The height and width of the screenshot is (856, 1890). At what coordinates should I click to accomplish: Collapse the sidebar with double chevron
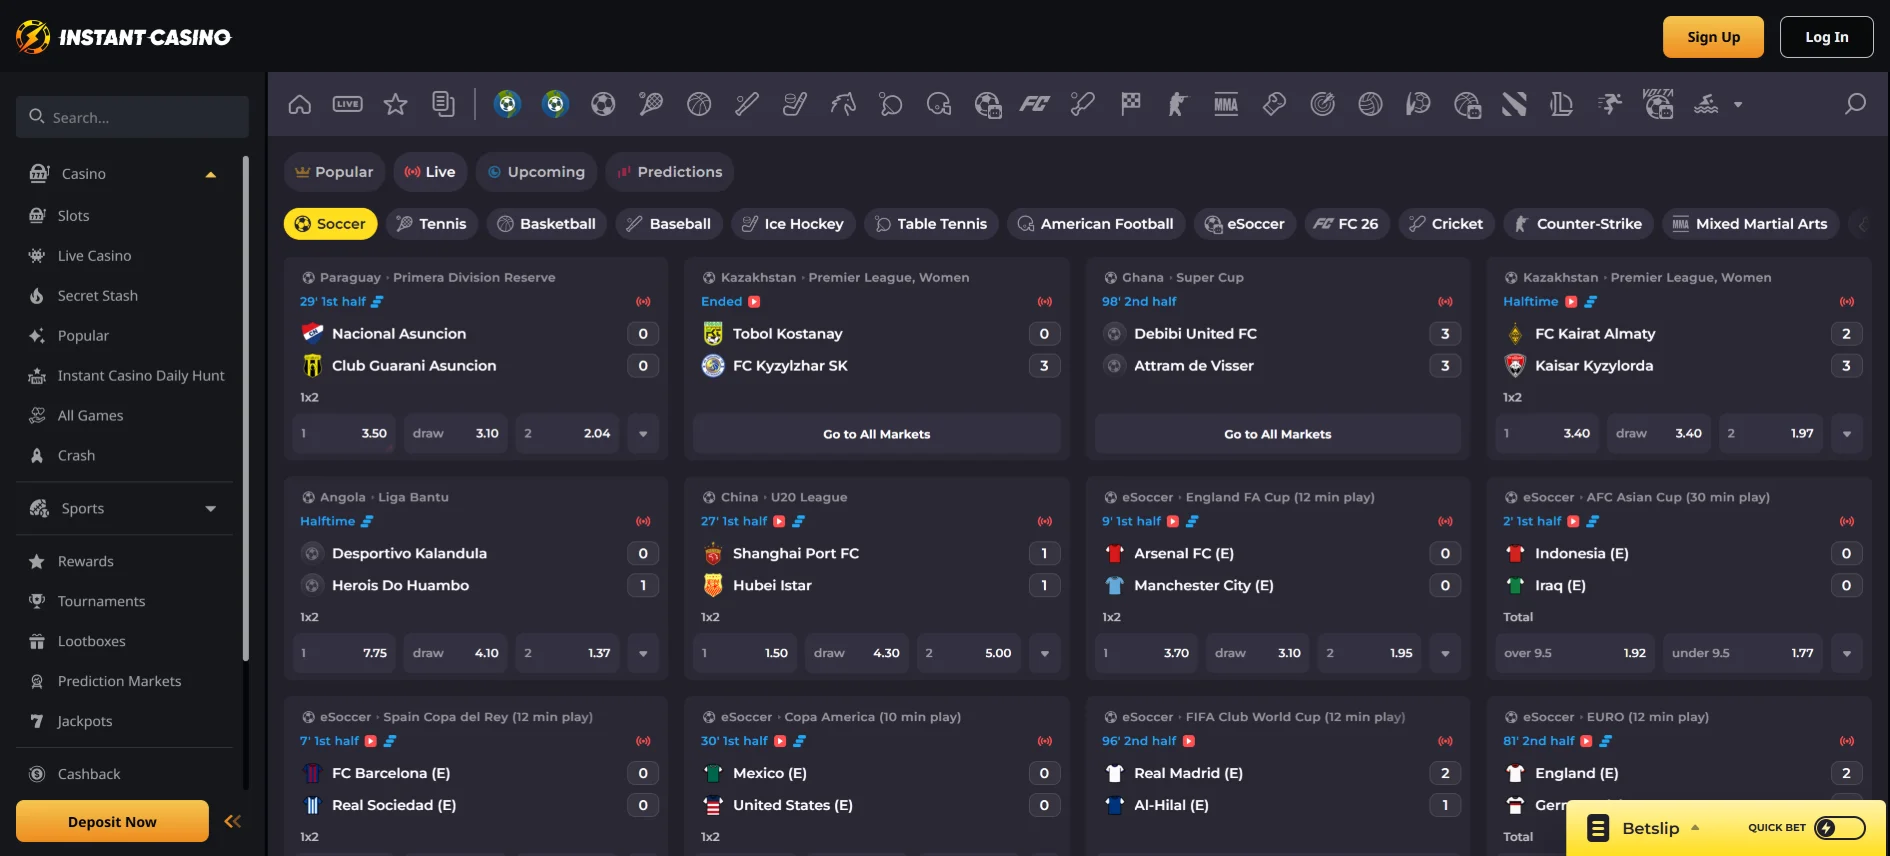coord(233,822)
